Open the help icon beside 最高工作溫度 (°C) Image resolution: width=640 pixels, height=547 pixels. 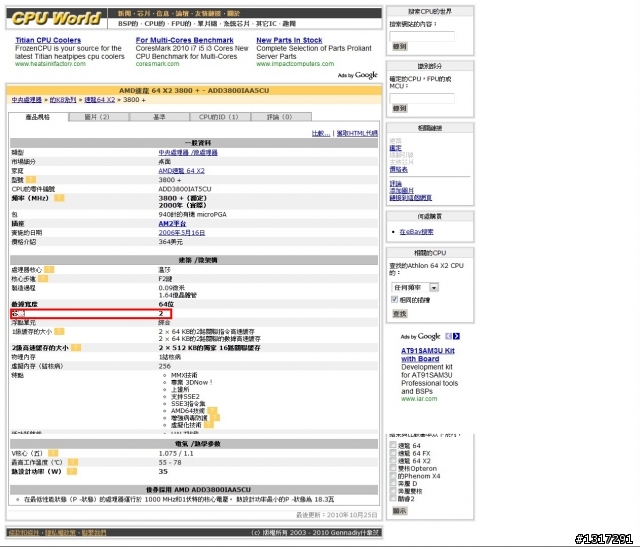(x=73, y=462)
